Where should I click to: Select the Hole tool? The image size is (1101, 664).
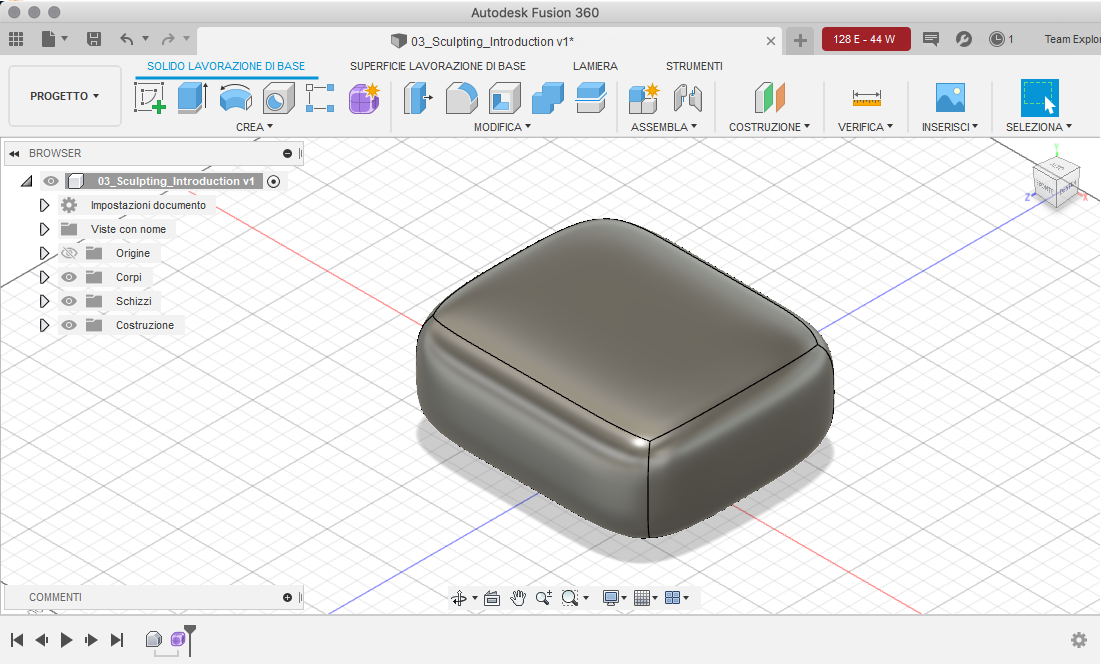click(x=278, y=98)
